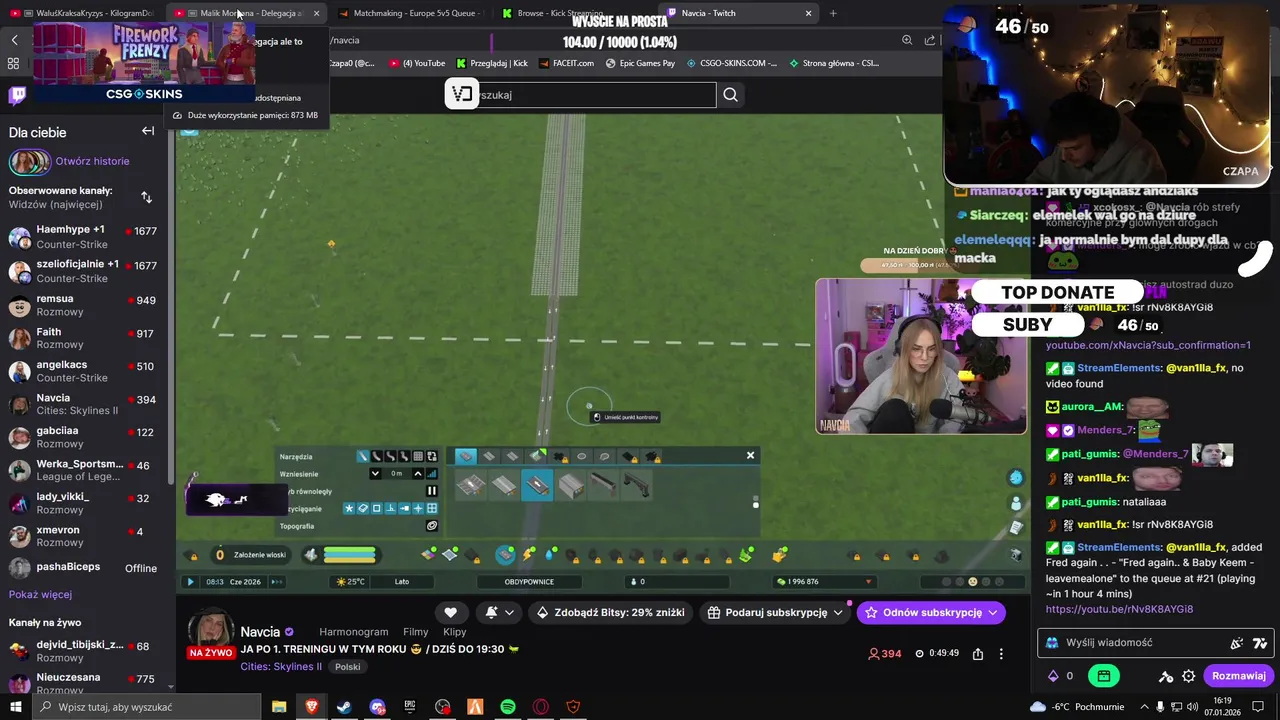Toggle the grid tool mode
The height and width of the screenshot is (720, 1280).
pyautogui.click(x=418, y=456)
